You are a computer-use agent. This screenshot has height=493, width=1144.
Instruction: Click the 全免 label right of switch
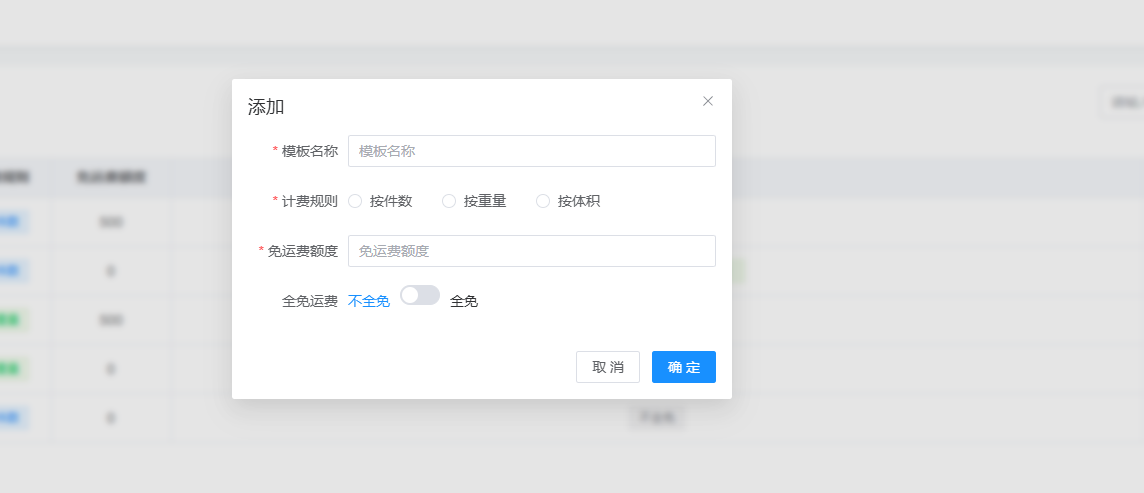click(x=464, y=301)
